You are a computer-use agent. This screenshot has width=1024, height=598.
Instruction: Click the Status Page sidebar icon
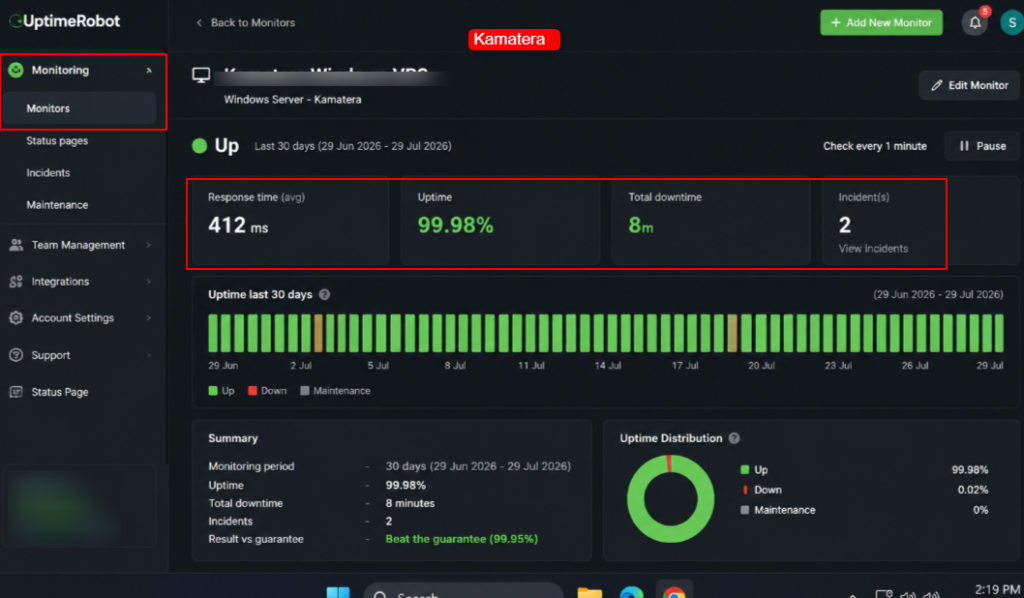pyautogui.click(x=16, y=392)
